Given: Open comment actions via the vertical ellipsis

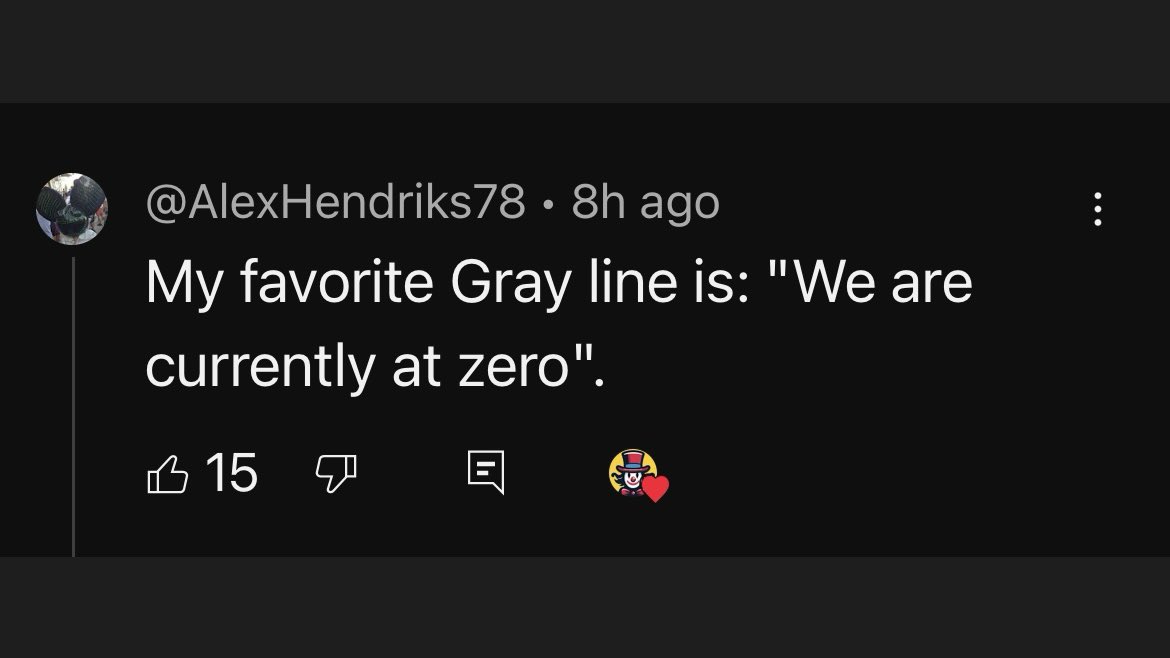Looking at the screenshot, I should pyautogui.click(x=1097, y=207).
